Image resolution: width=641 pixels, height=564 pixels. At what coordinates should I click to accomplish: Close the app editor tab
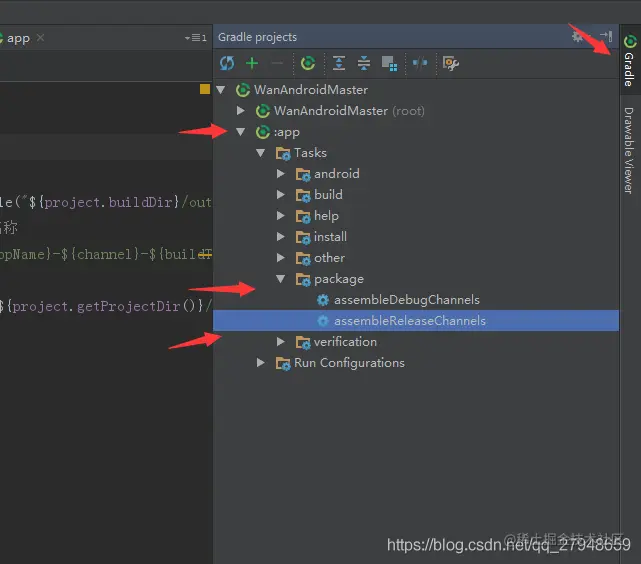[40, 38]
